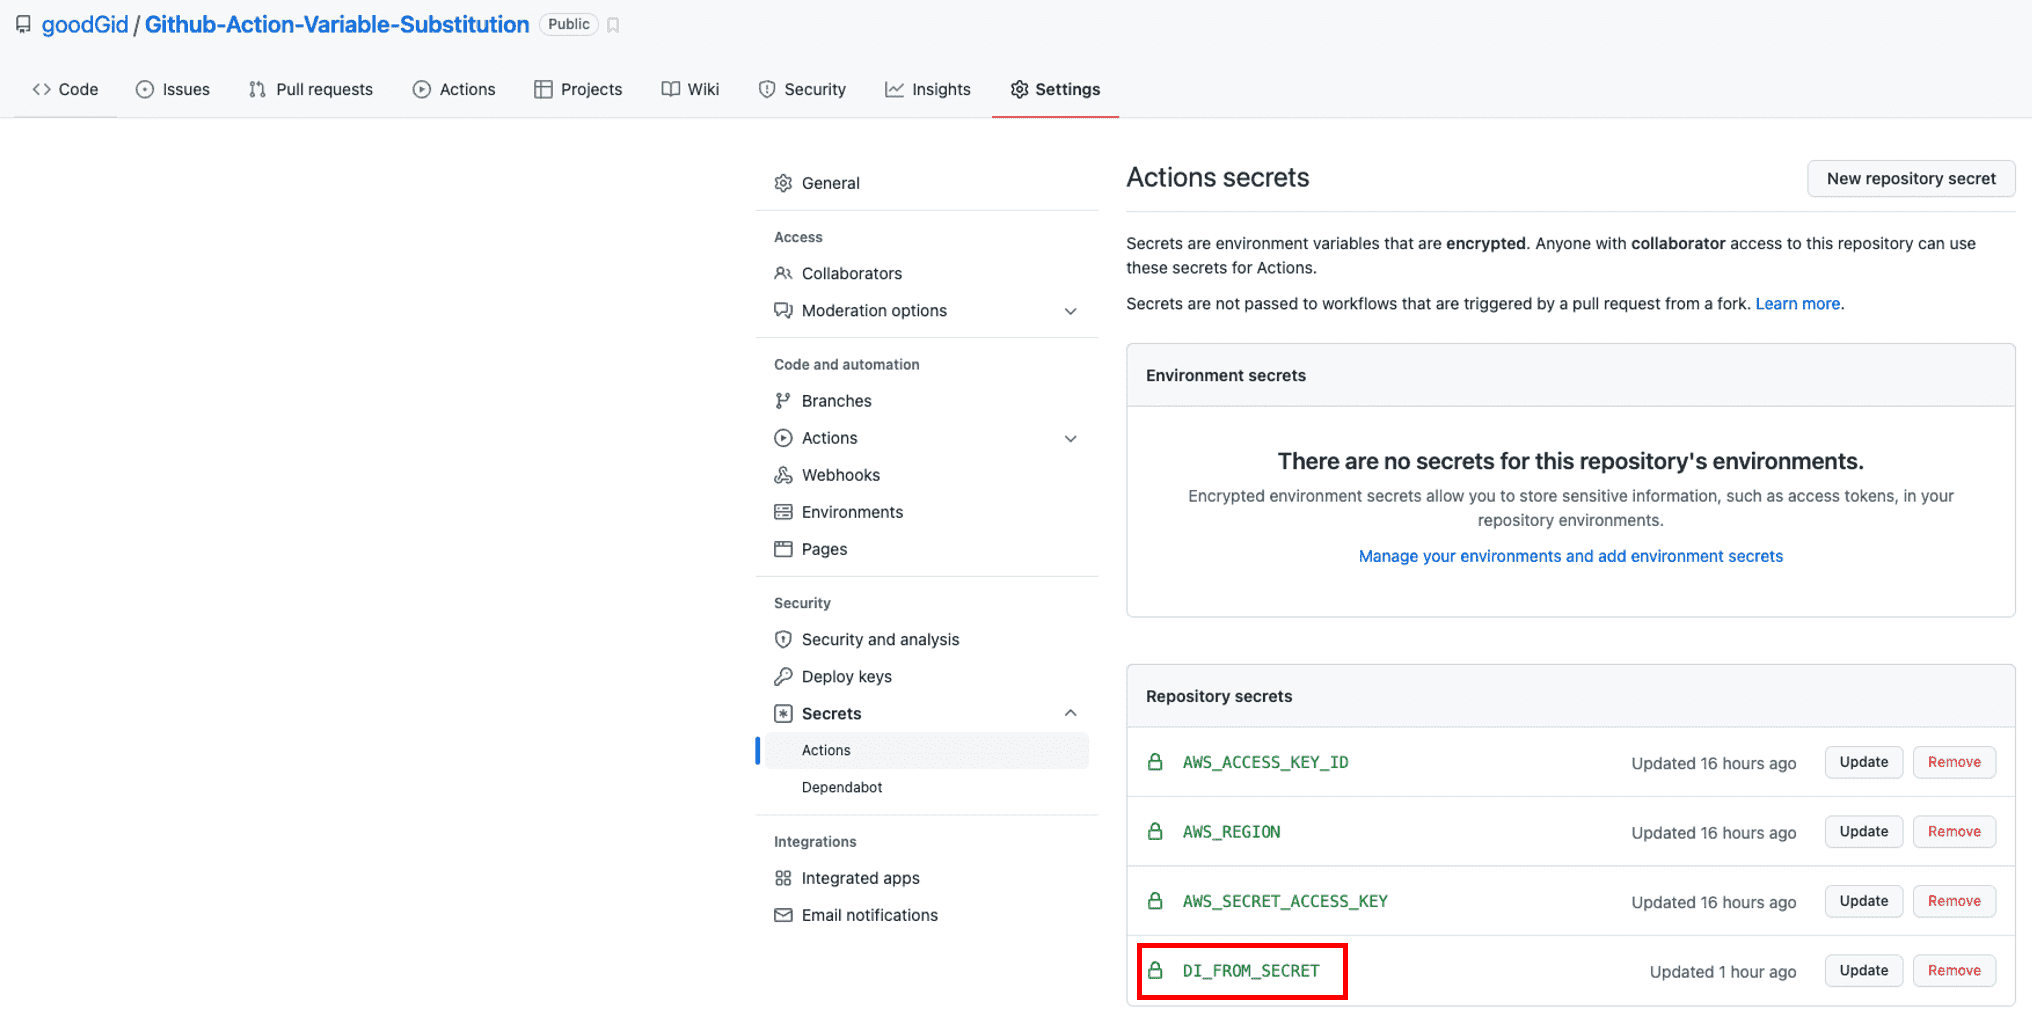The height and width of the screenshot is (1023, 2032).
Task: Click the Collaborators people icon
Action: [783, 273]
